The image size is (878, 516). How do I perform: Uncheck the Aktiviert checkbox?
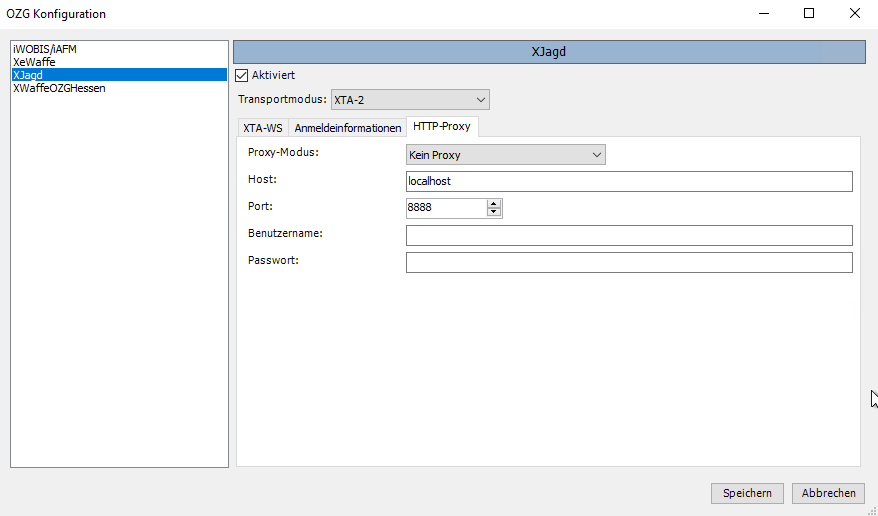[241, 75]
